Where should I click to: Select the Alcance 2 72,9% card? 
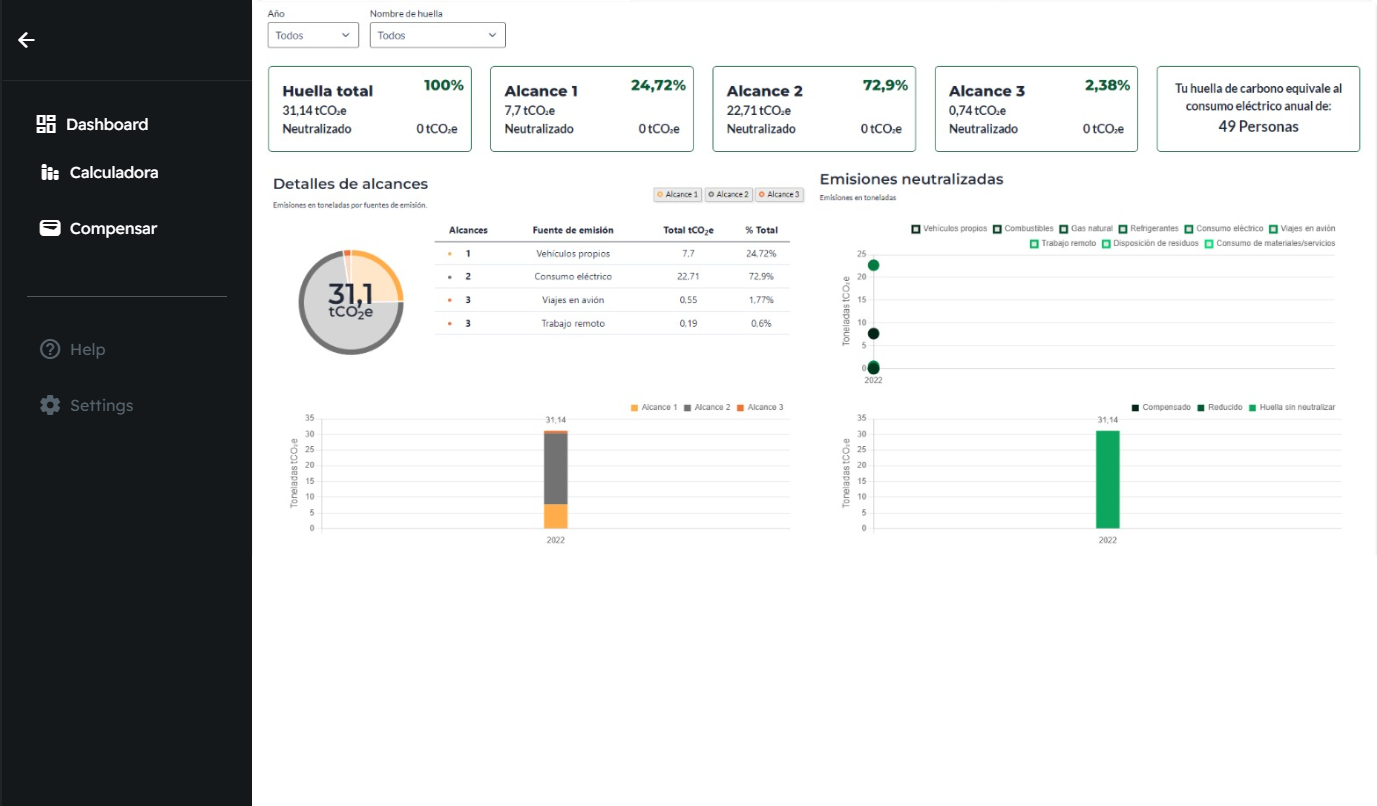tap(814, 109)
